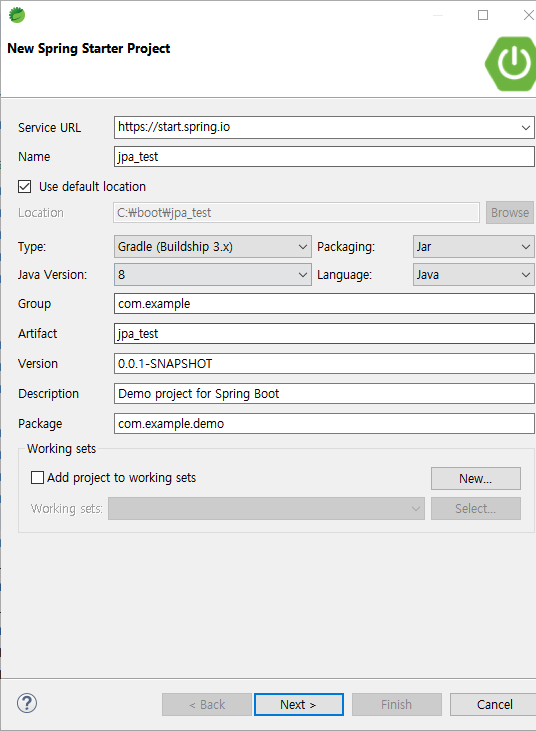Expand the Service URL dropdown arrow
This screenshot has width=536, height=731.
coord(526,127)
